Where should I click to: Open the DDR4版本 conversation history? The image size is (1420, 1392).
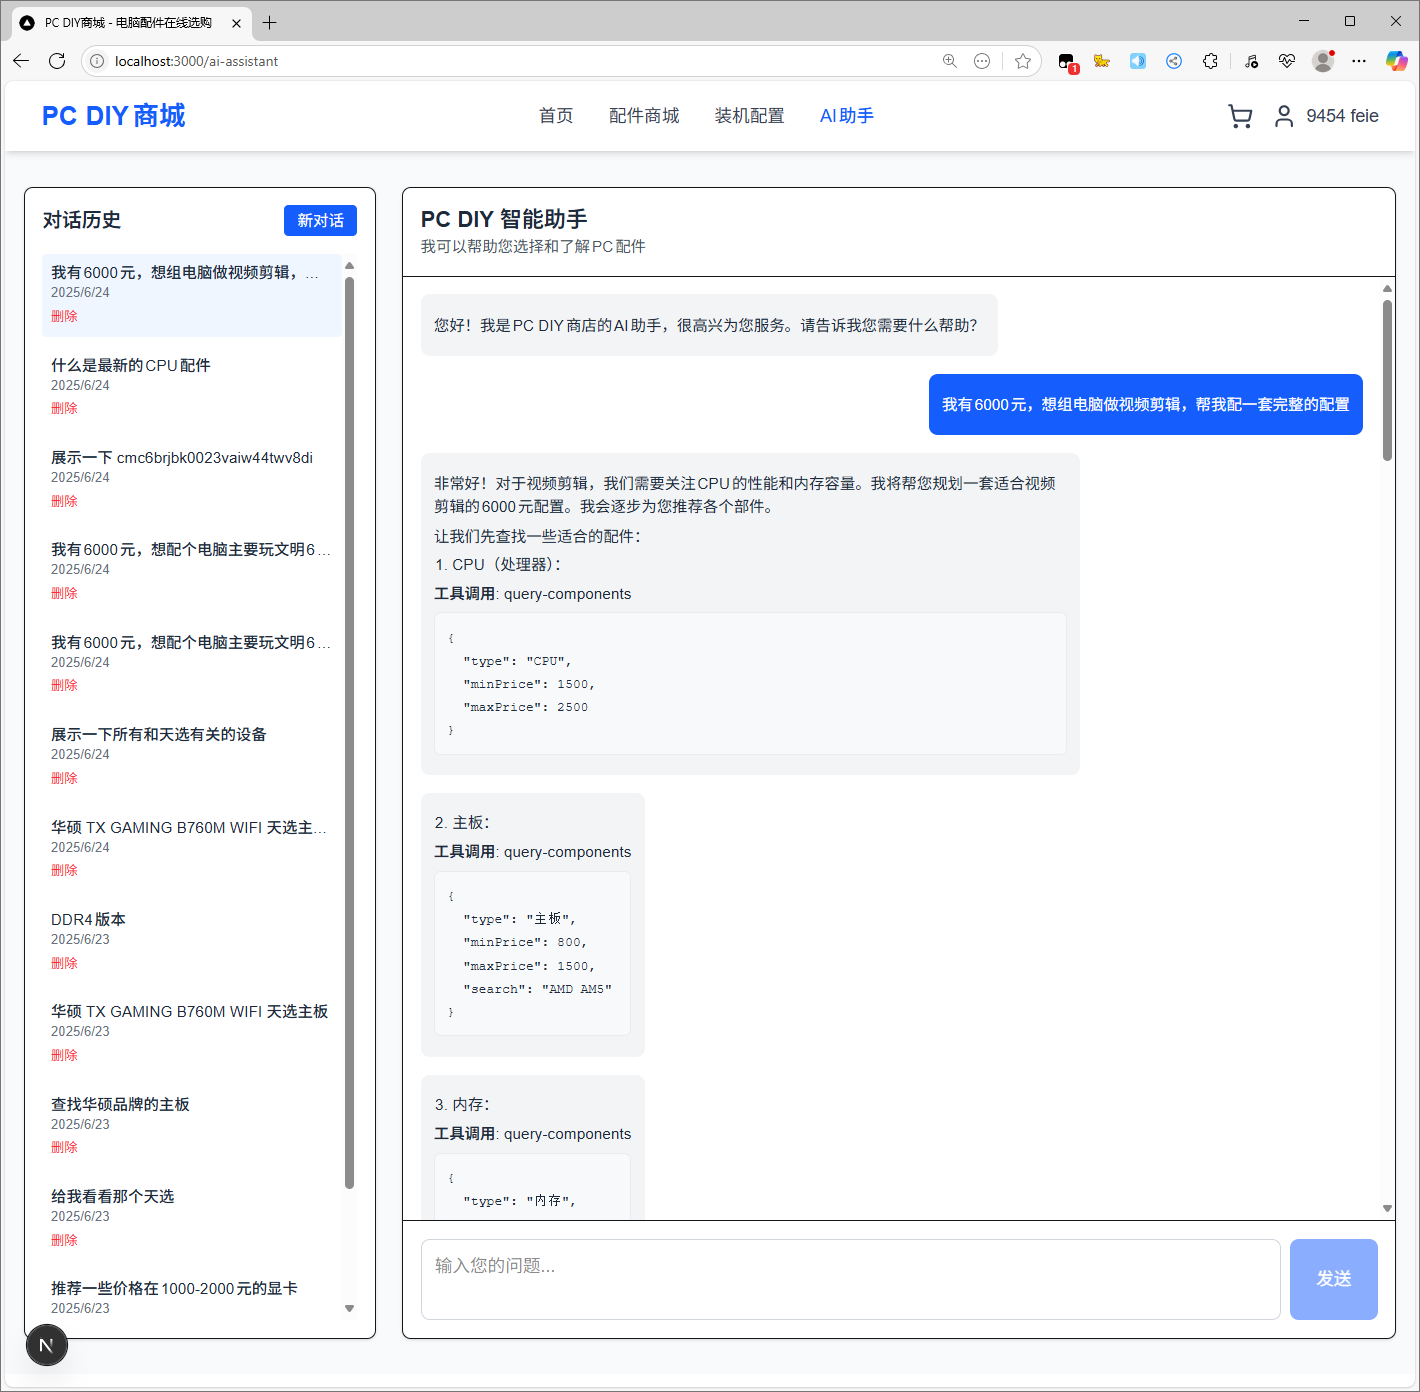88,919
